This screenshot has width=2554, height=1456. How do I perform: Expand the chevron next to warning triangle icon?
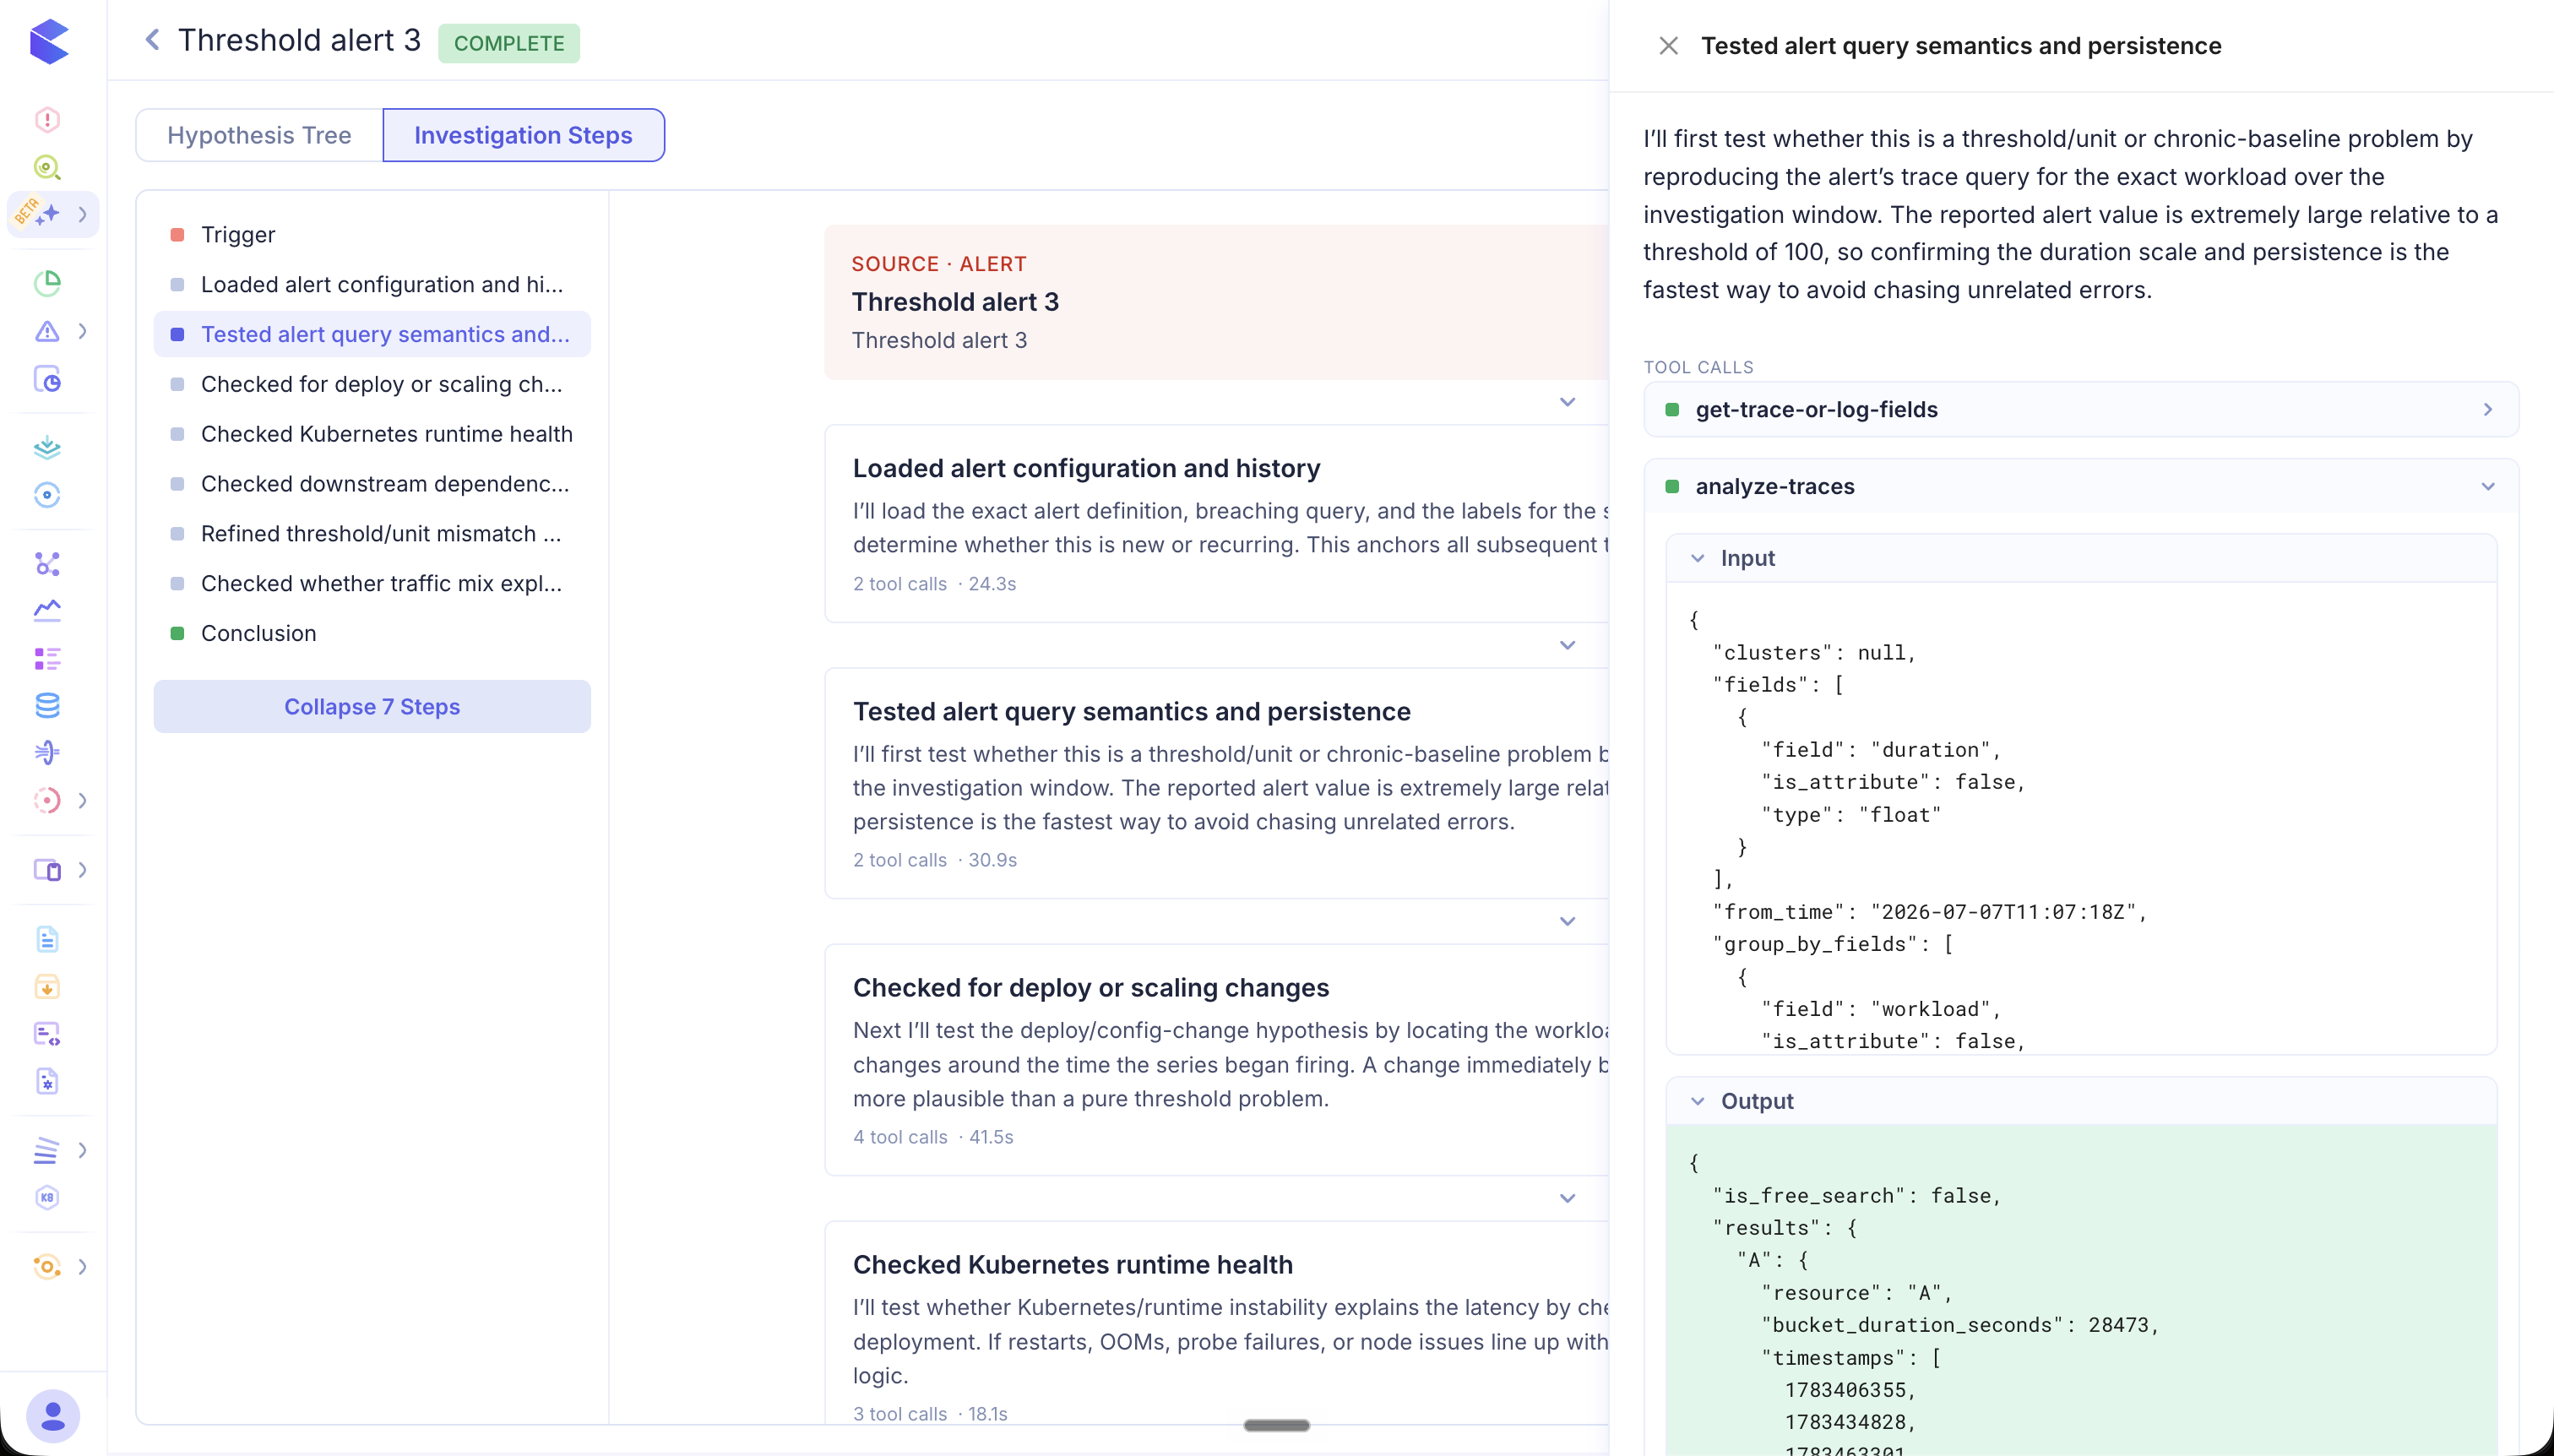point(83,331)
